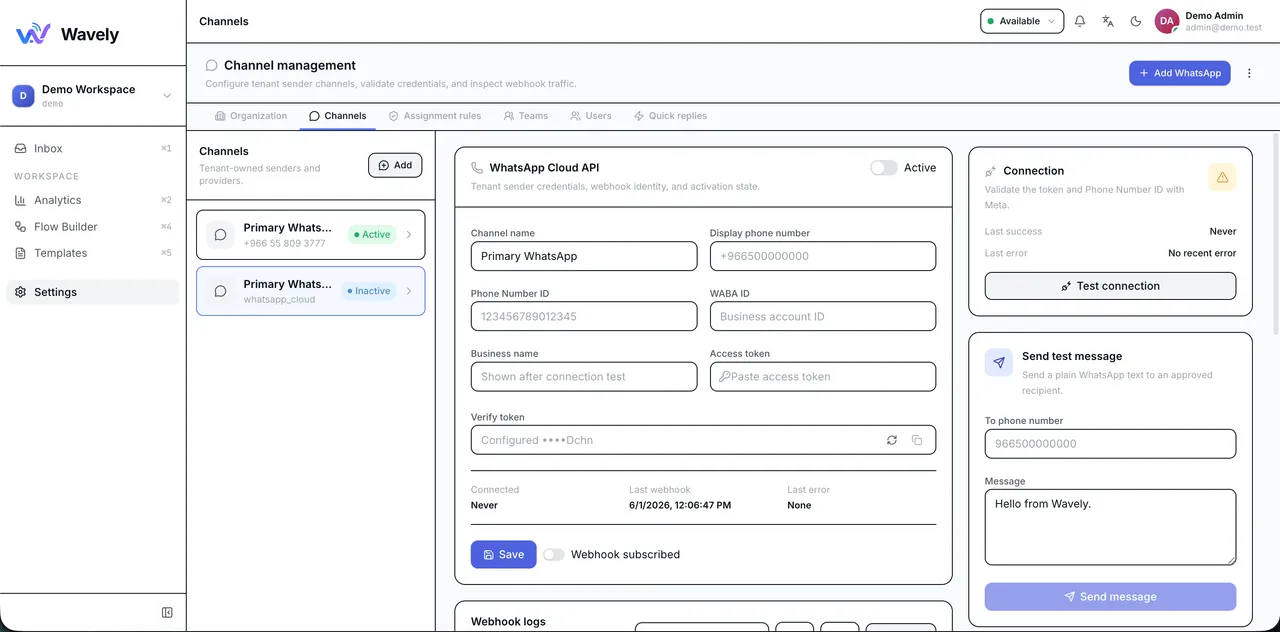Image resolution: width=1280 pixels, height=632 pixels.
Task: Click the No recent error text
Action: [x=1202, y=253]
